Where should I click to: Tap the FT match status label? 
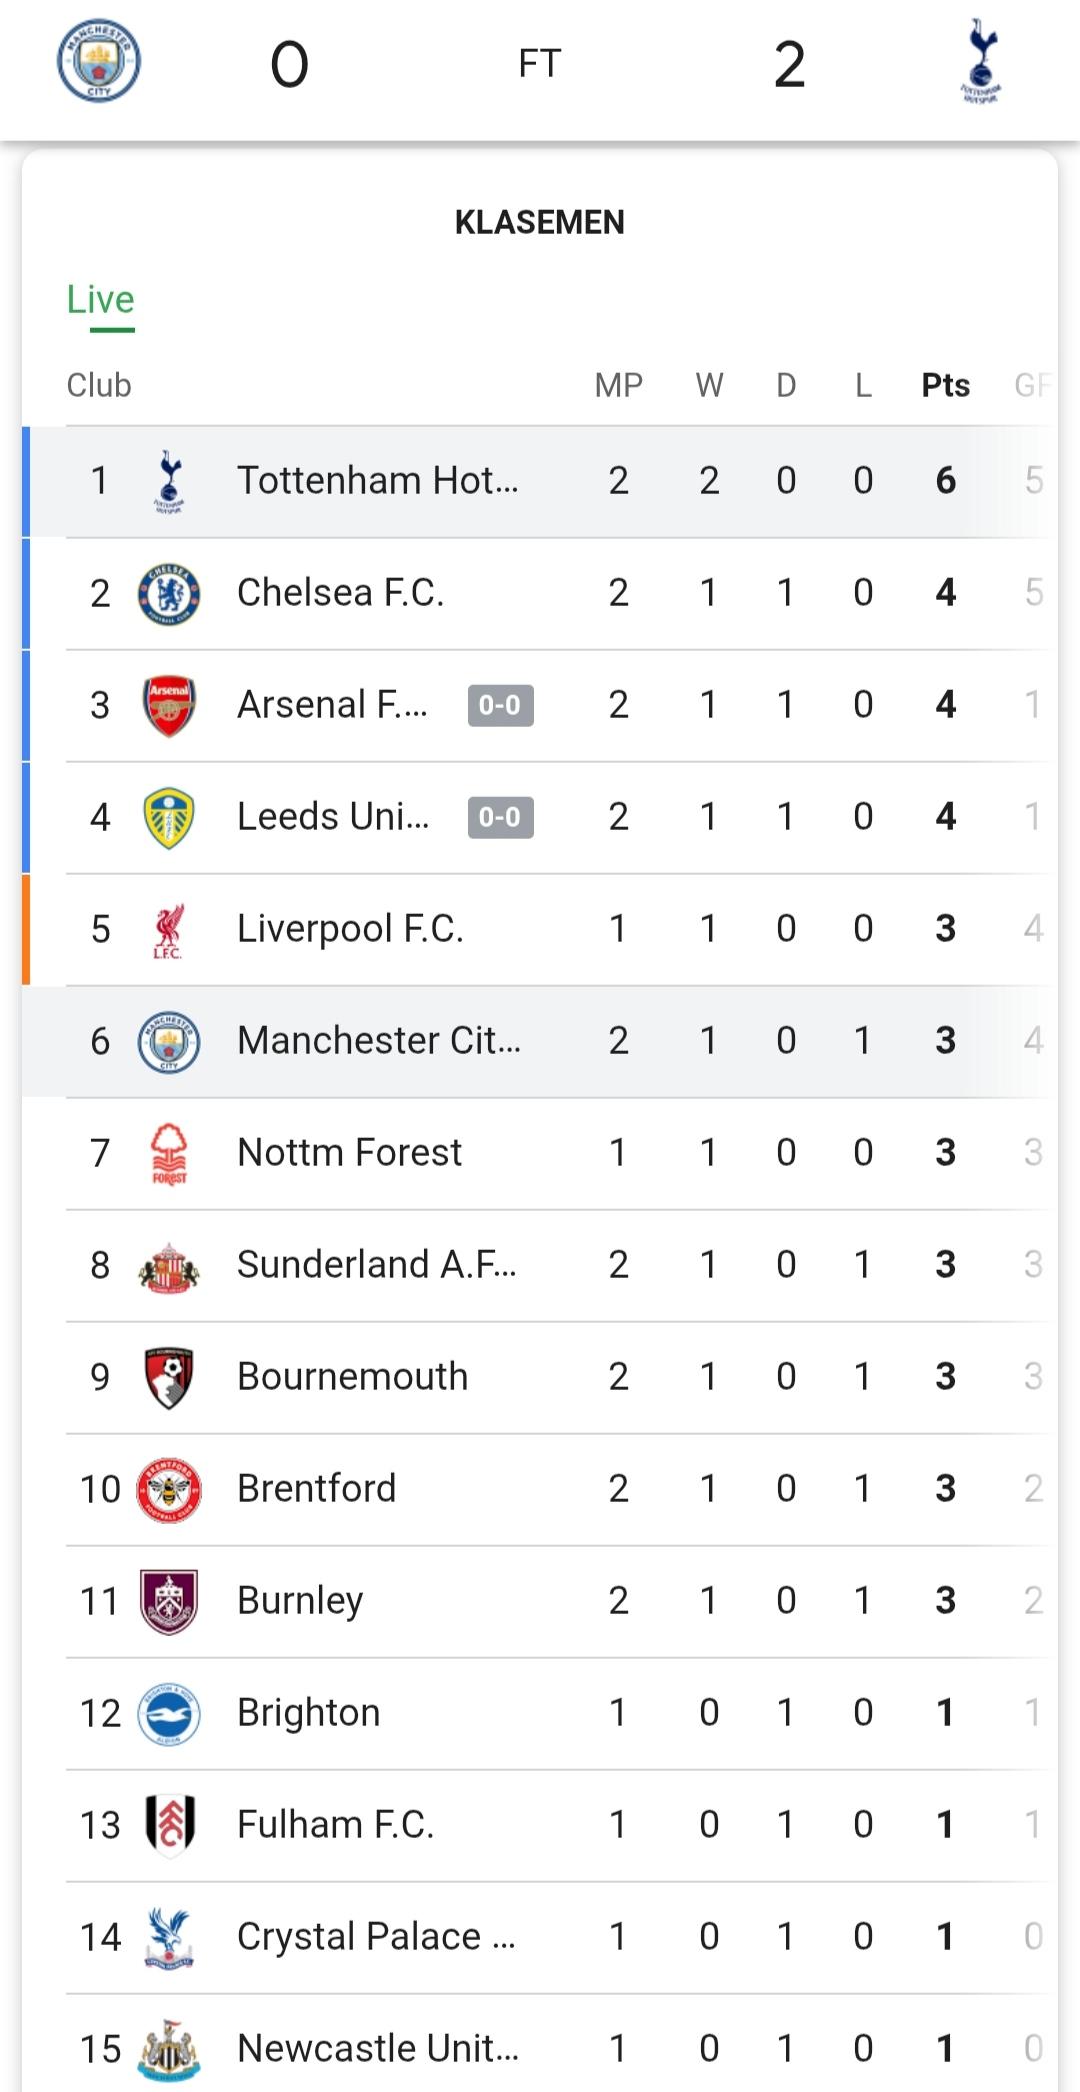[540, 64]
